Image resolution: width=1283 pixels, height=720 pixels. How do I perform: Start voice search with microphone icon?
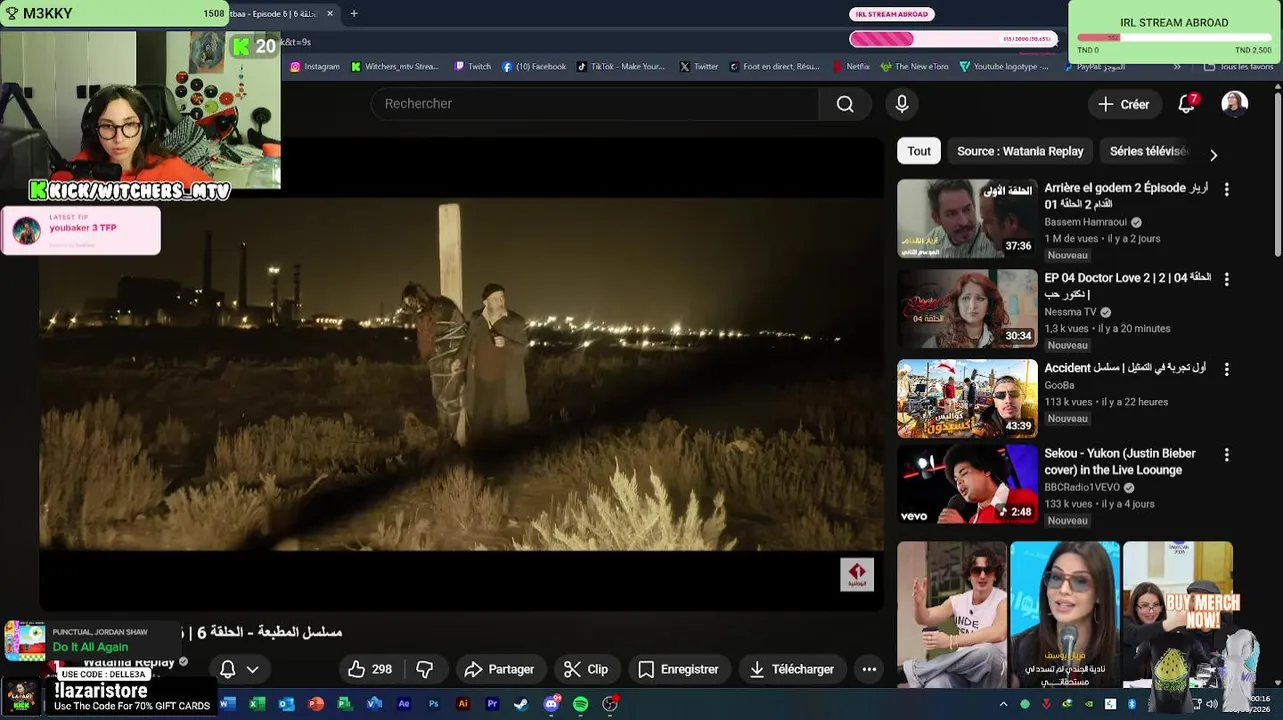click(x=902, y=104)
